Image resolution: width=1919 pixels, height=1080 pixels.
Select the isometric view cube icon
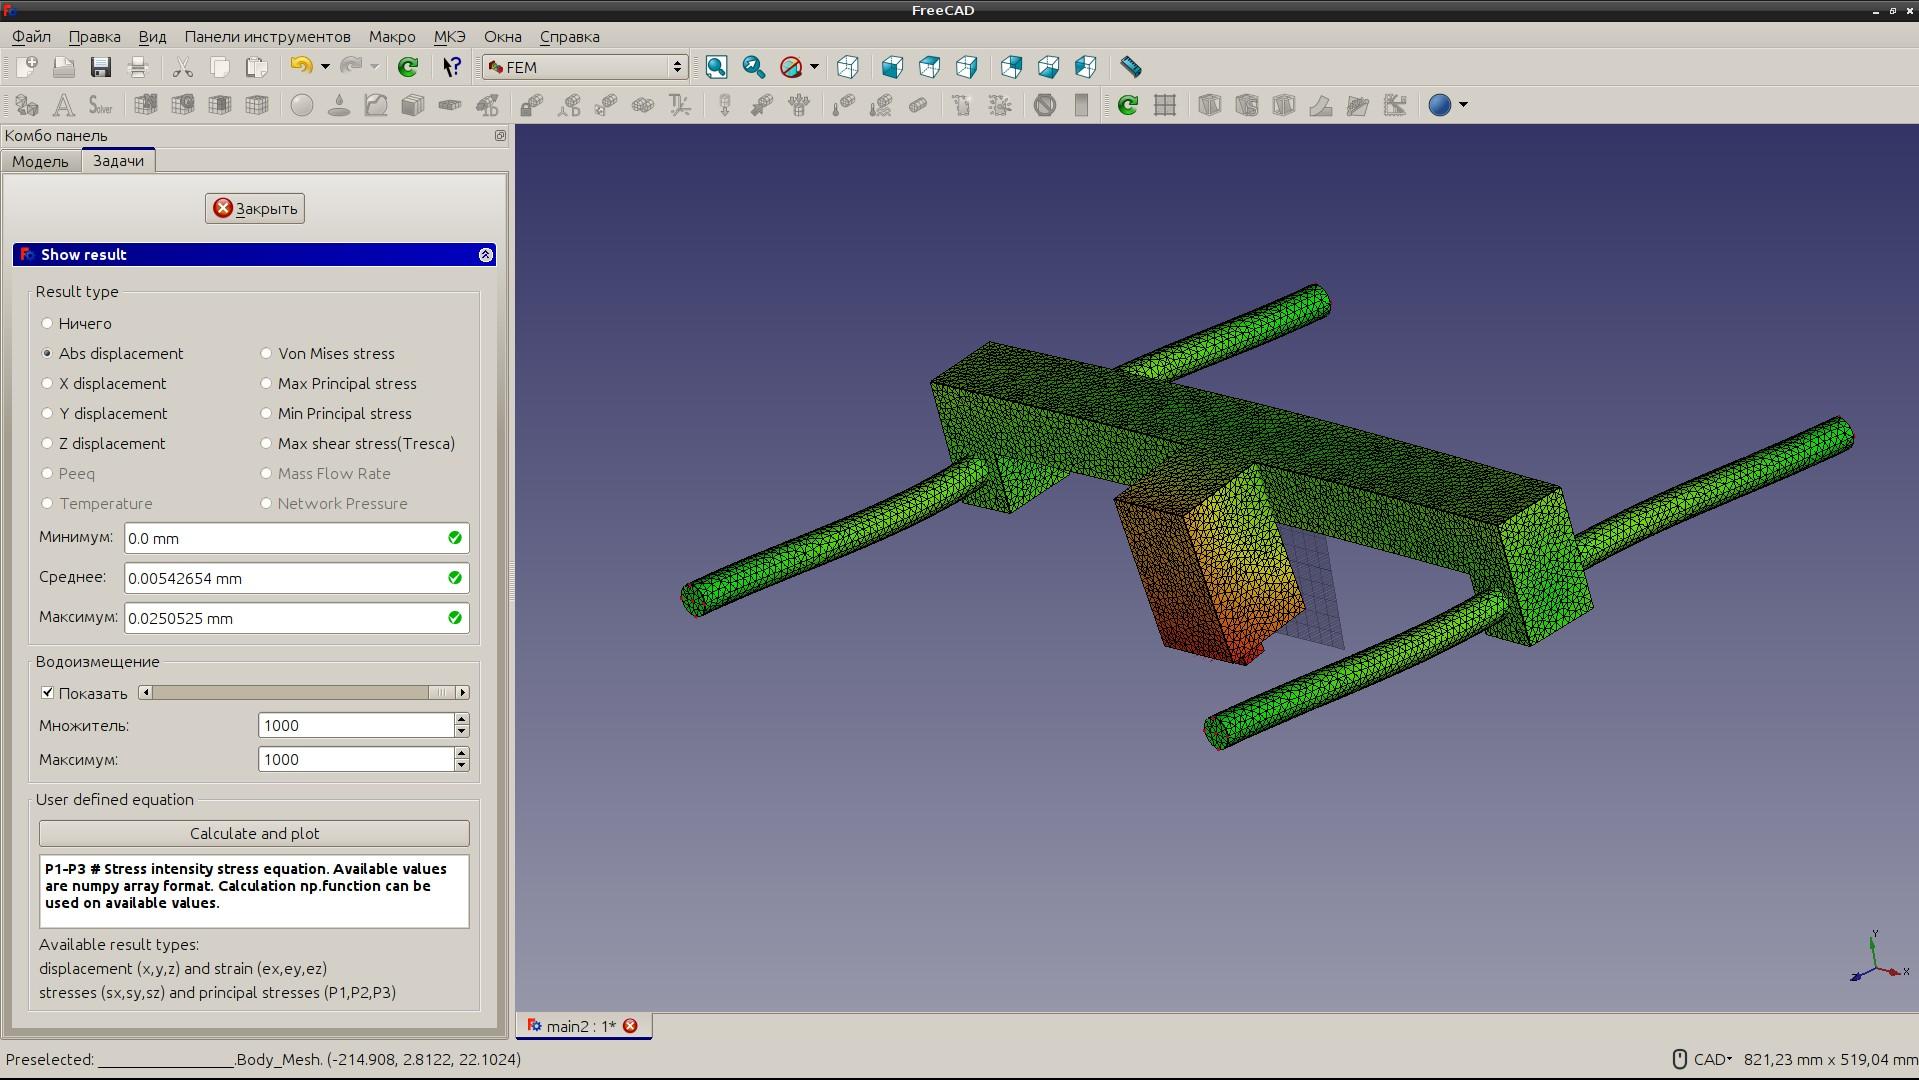point(848,67)
